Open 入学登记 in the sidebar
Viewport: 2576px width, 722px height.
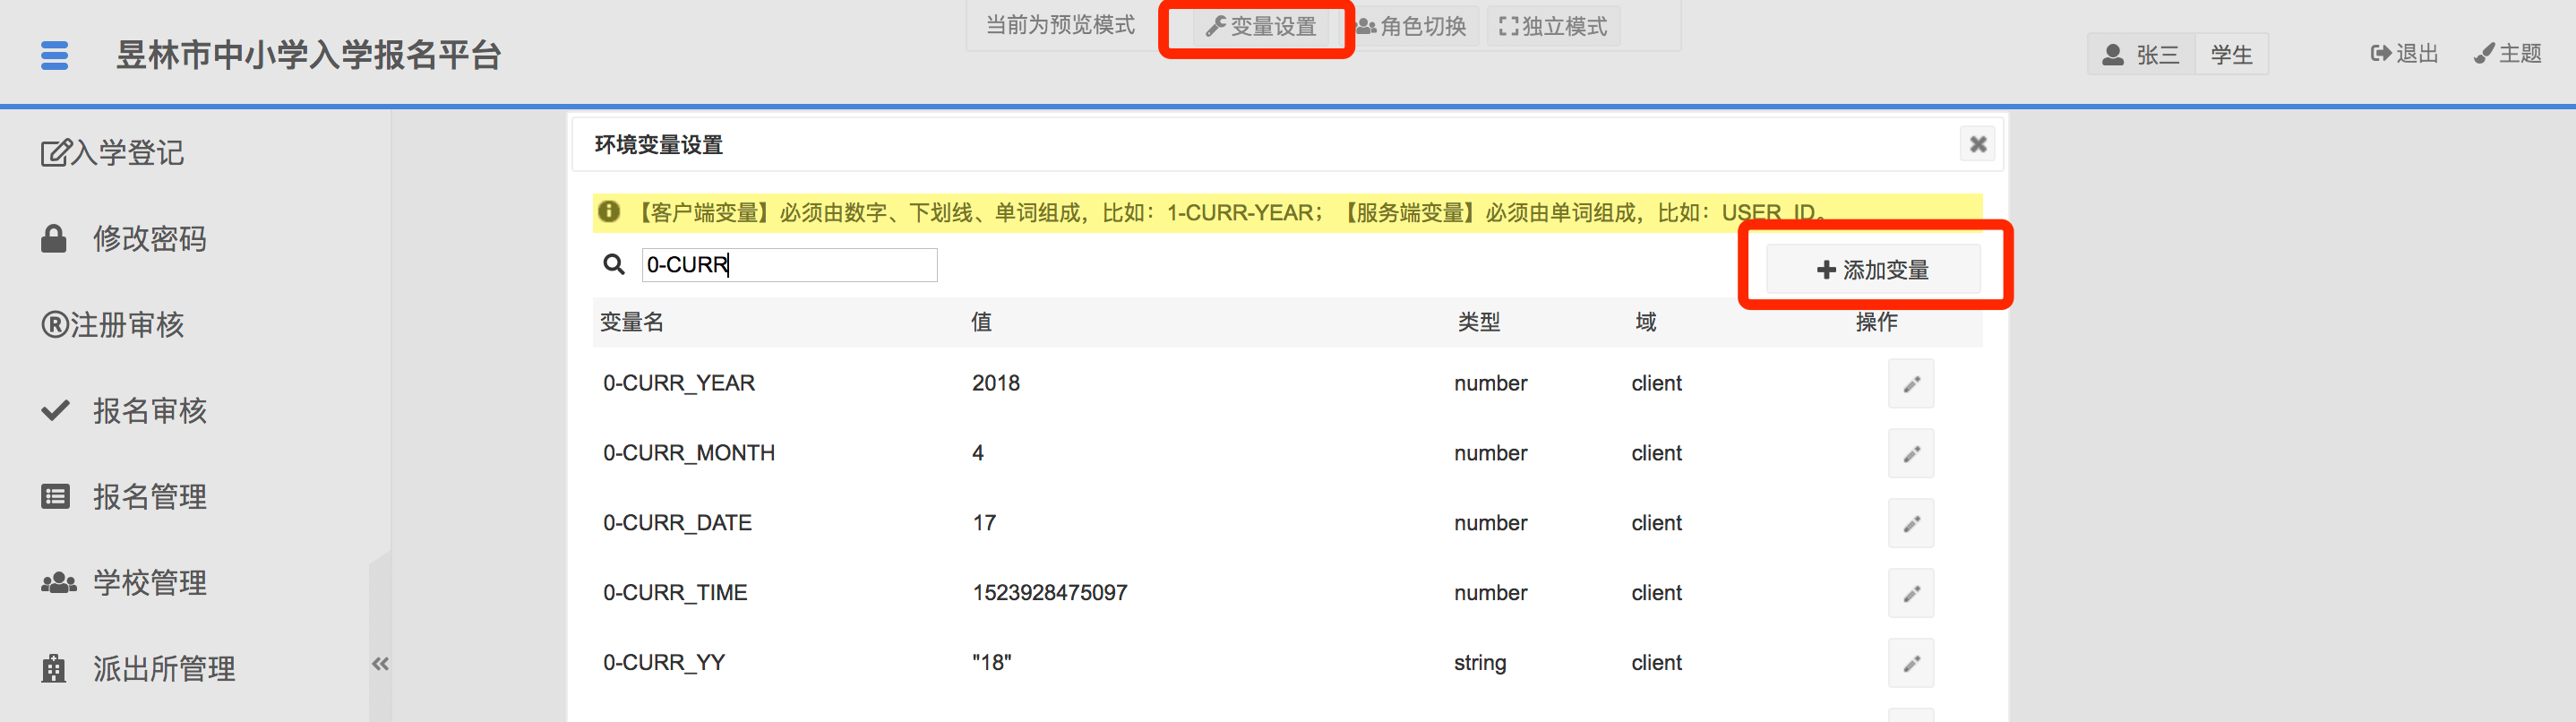[113, 153]
